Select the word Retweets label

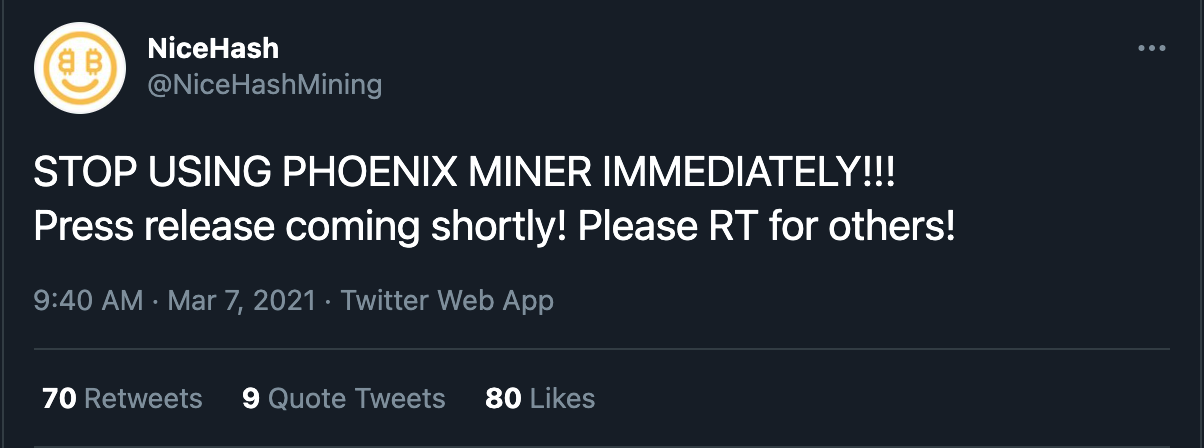144,398
